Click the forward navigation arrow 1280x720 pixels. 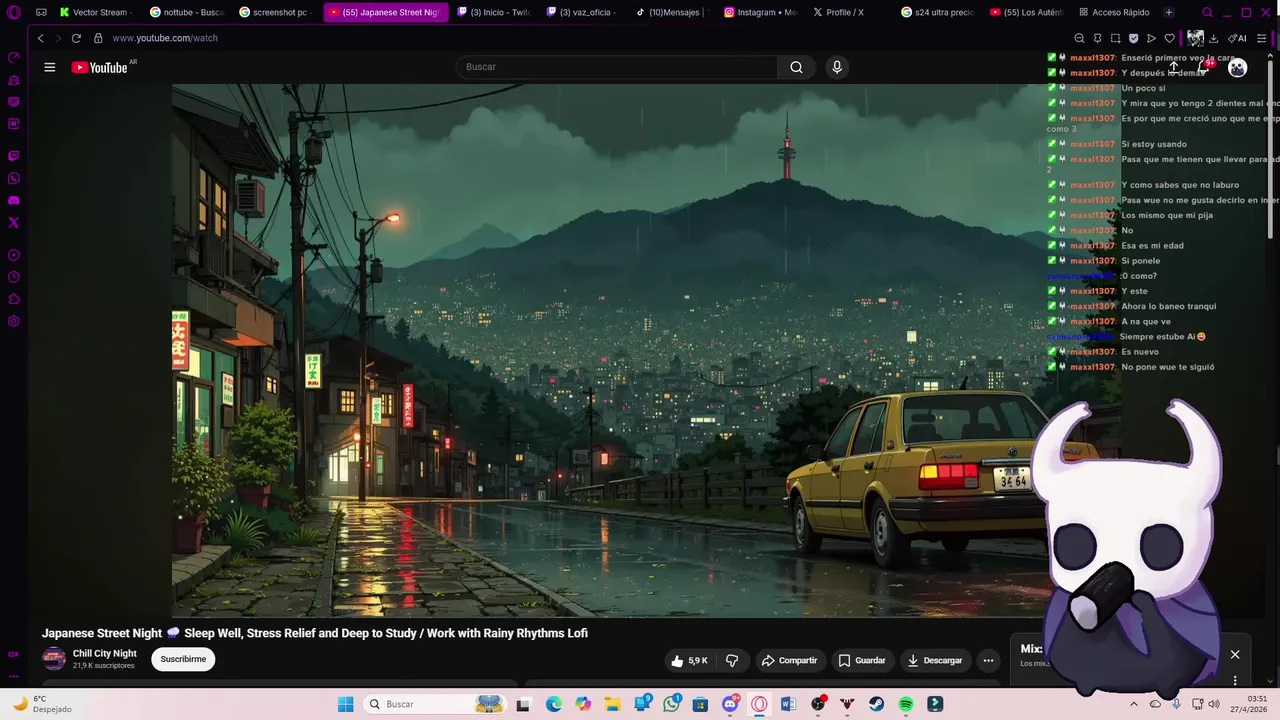coord(57,38)
